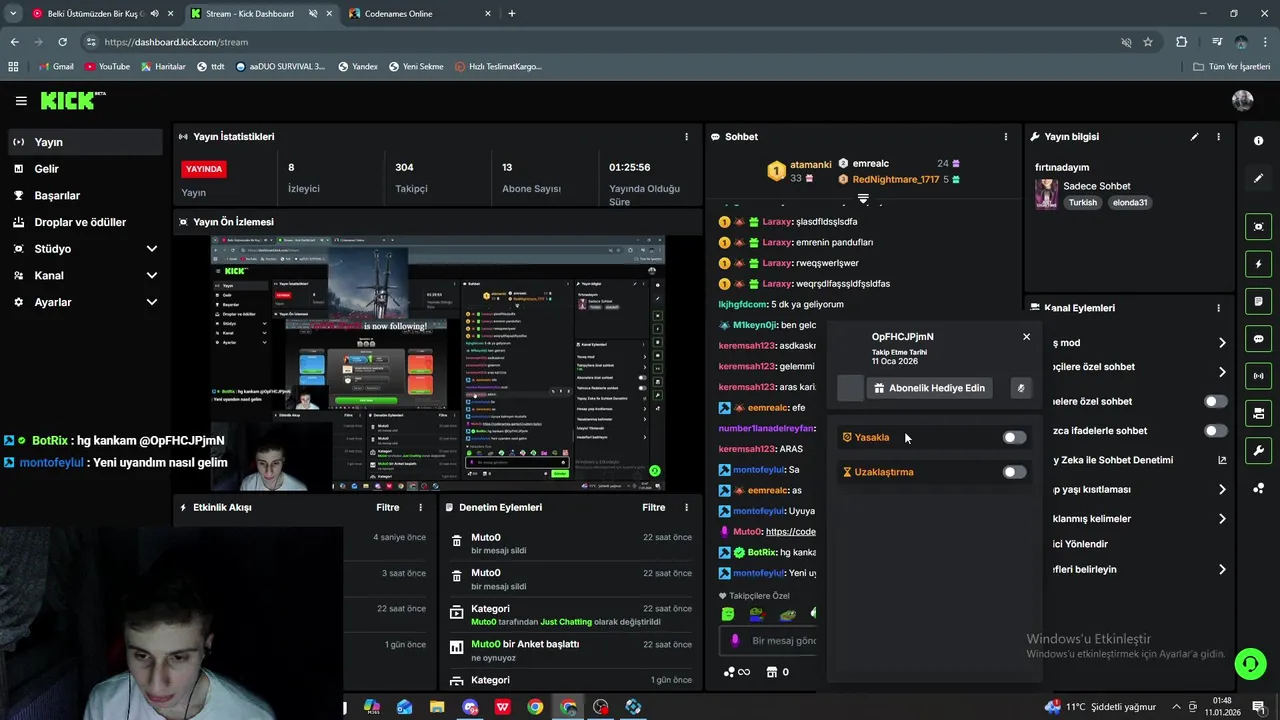1280x720 pixels.
Task: Open the AI chat moderation external link icon
Action: point(1222,460)
